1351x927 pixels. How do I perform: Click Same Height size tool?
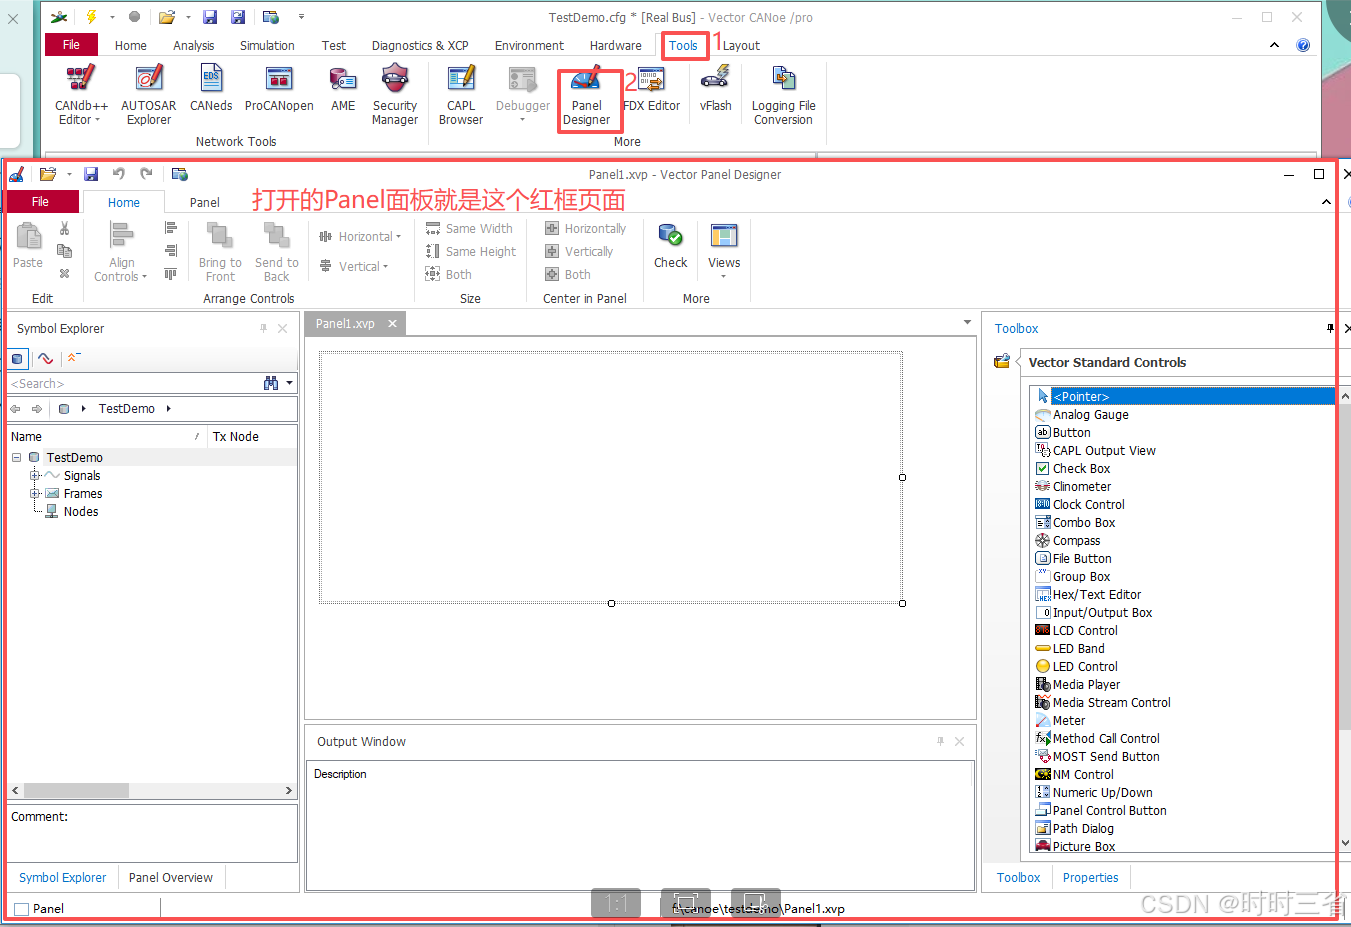point(471,252)
